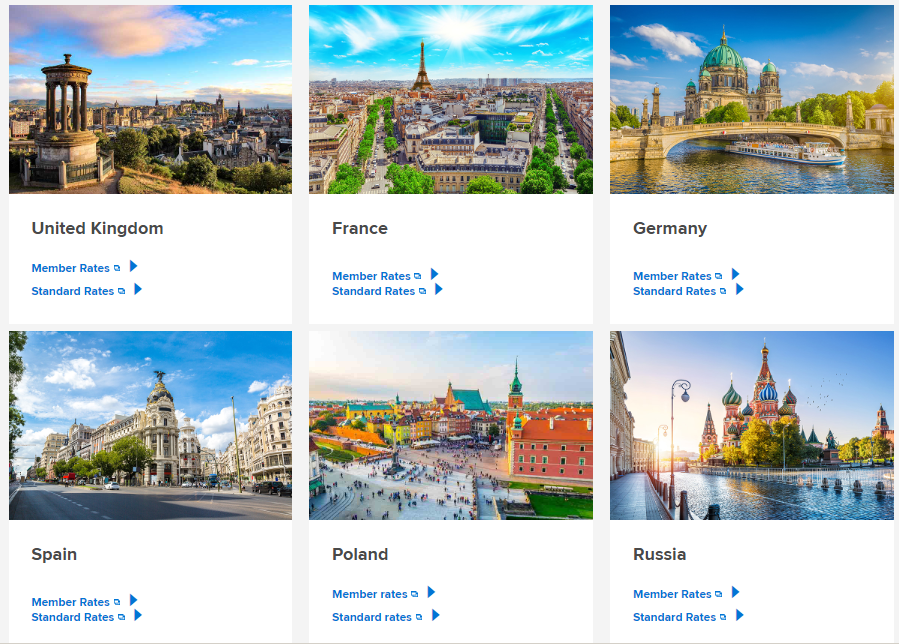Click blue arrow next to Russia Standard Rates
899x644 pixels.
tap(740, 615)
